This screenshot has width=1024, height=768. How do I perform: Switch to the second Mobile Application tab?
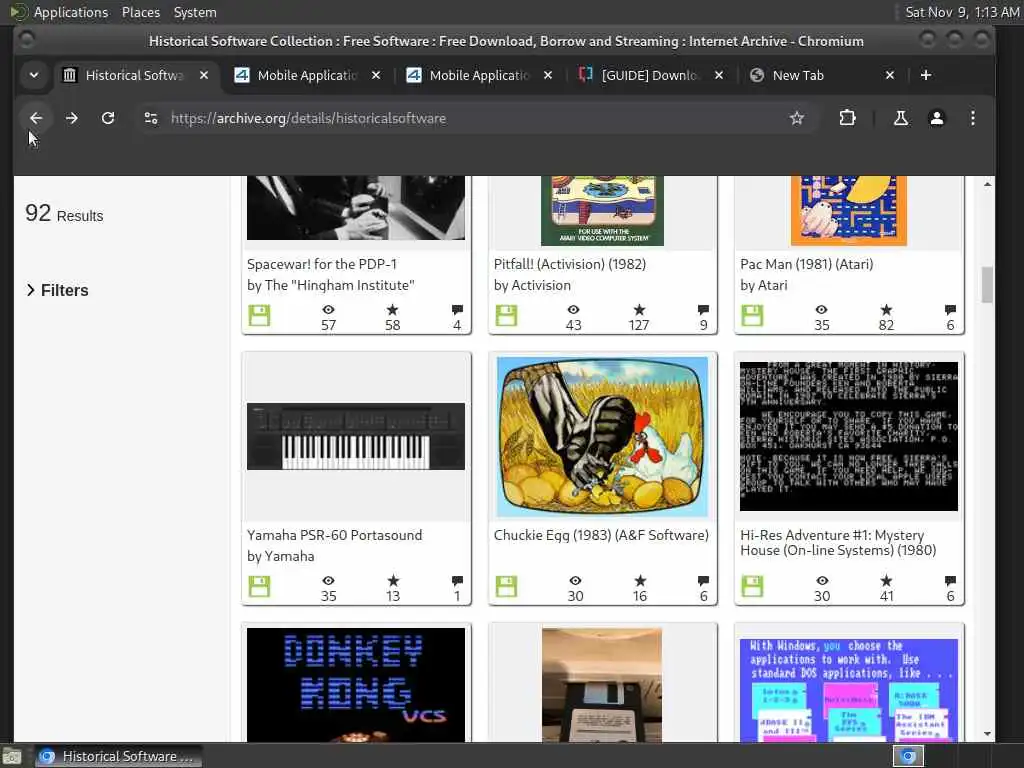[479, 75]
